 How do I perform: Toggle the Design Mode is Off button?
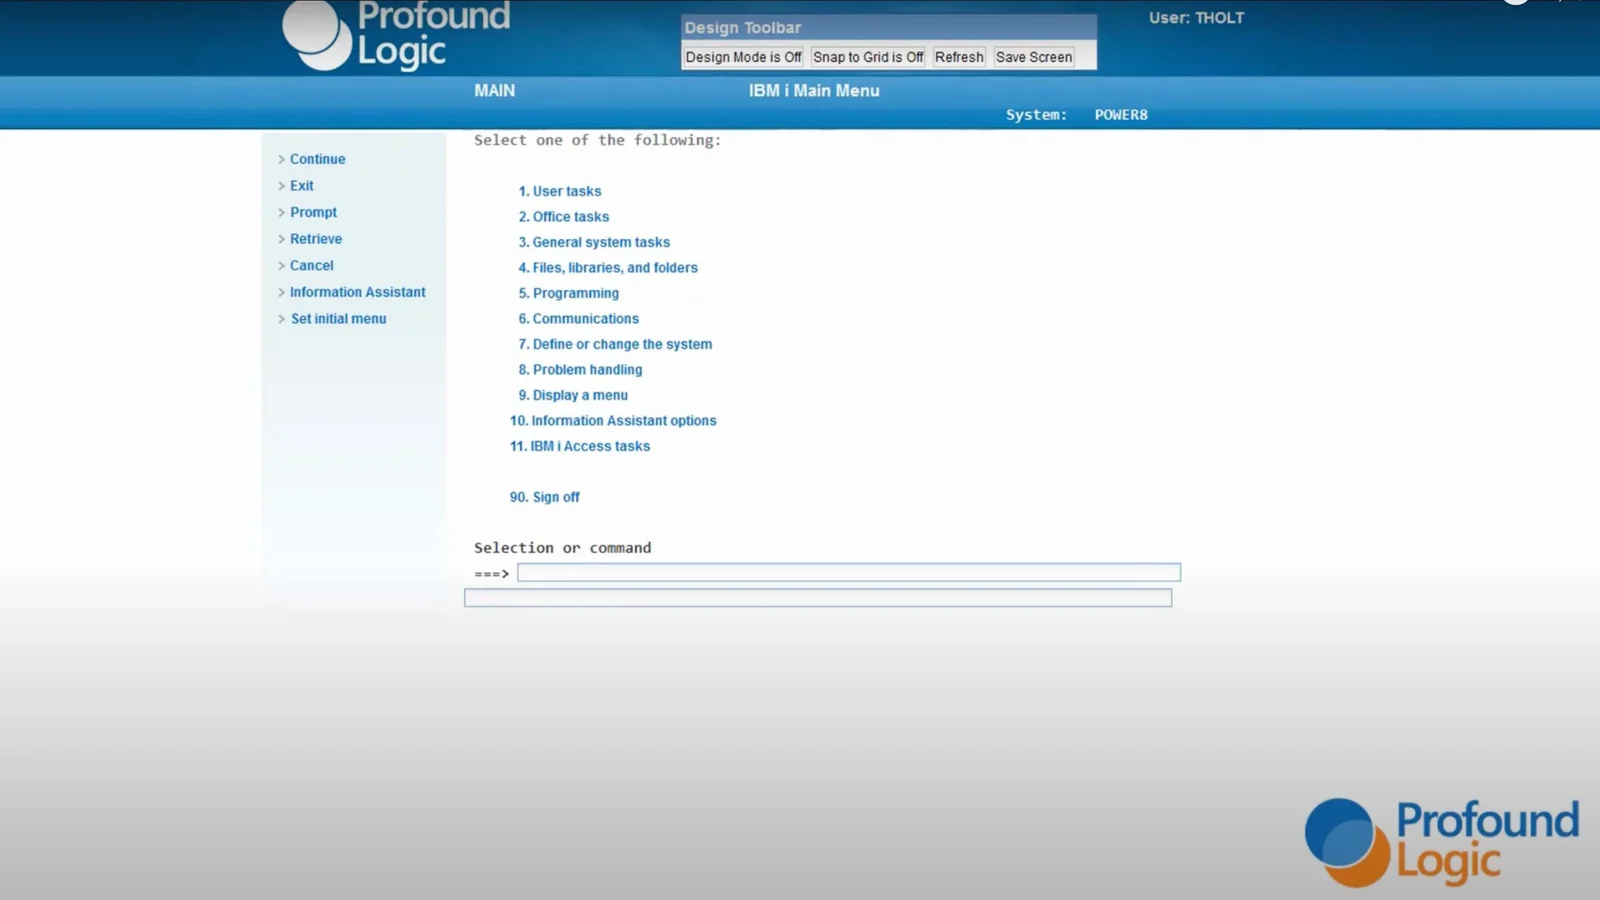tap(743, 57)
